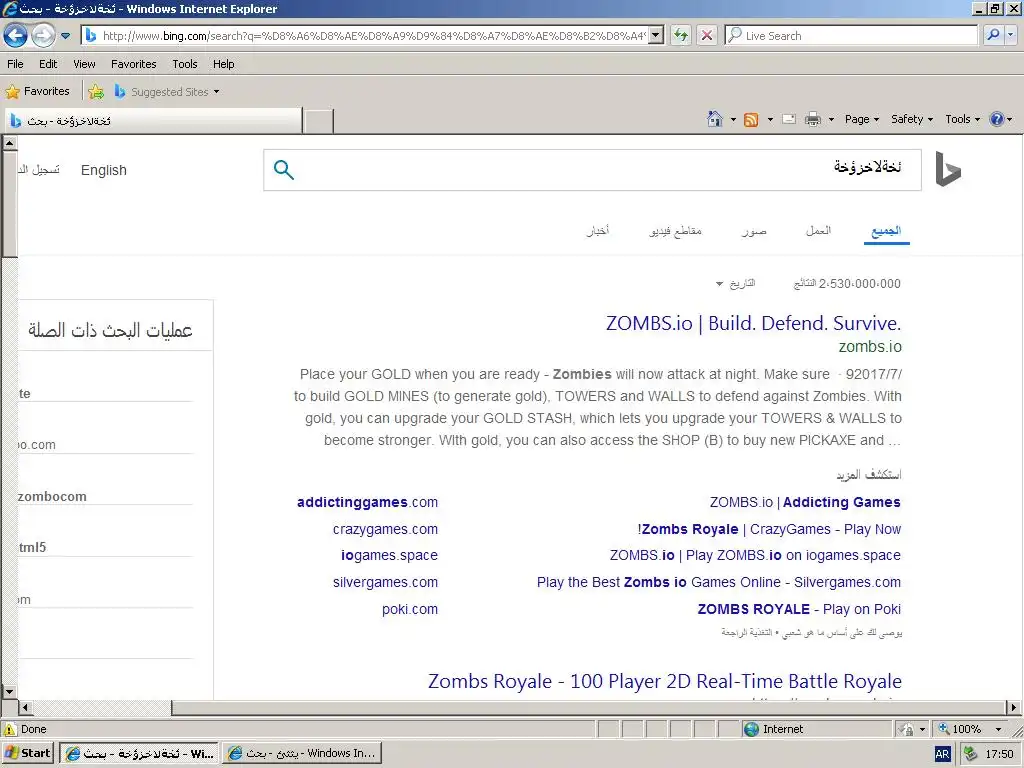Click the blue Help question mark icon
1024x768 pixels.
[997, 119]
